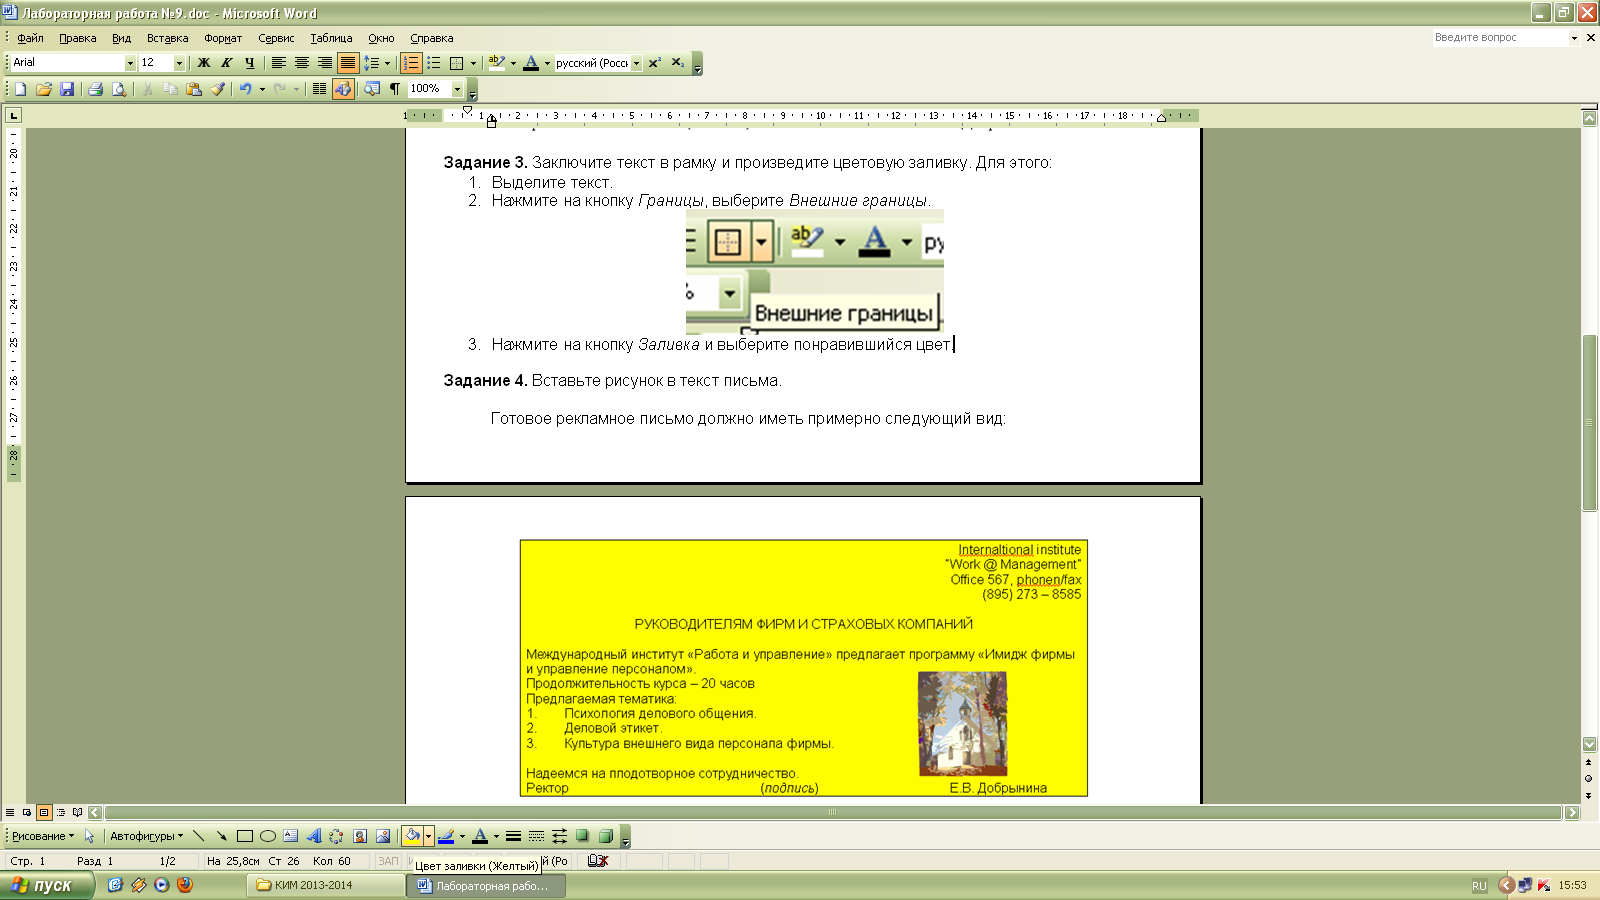The width and height of the screenshot is (1600, 900).
Task: Open fill color dropdown arrow
Action: point(429,836)
